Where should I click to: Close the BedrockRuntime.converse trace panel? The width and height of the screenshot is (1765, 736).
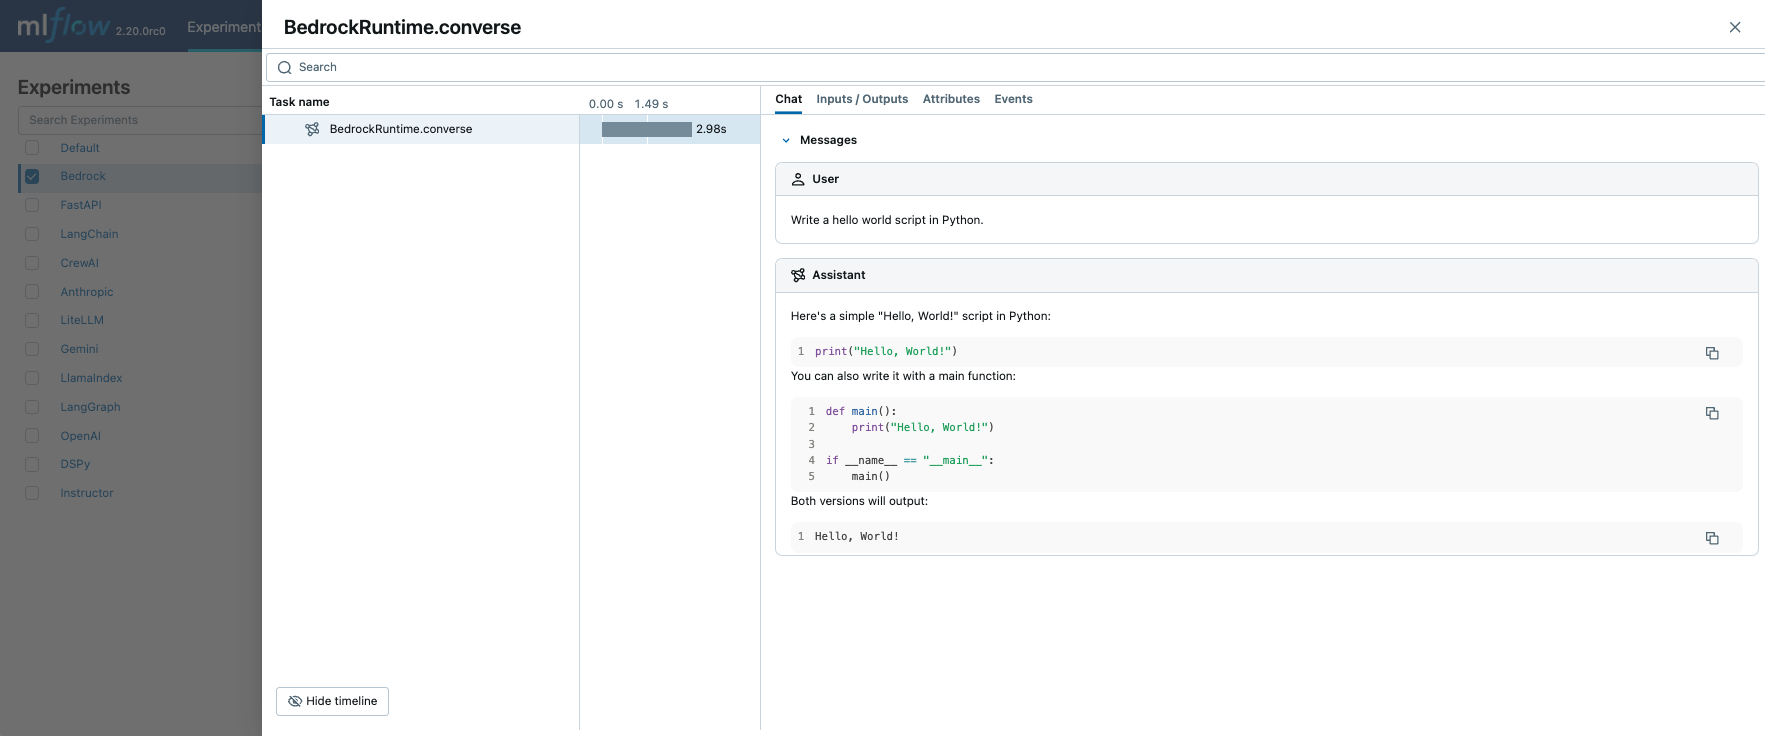(x=1735, y=27)
